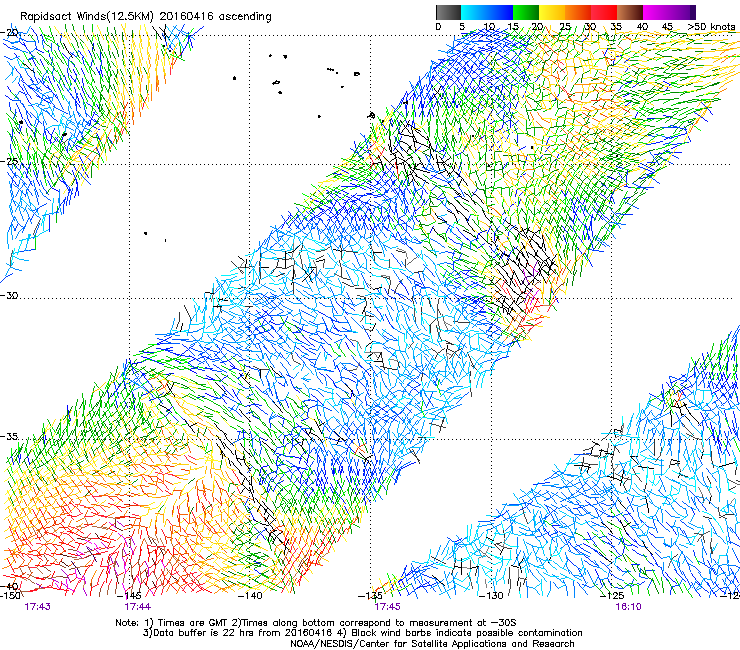The image size is (740, 650).
Task: Click the purple '17:44' pass time
Action: click(137, 607)
